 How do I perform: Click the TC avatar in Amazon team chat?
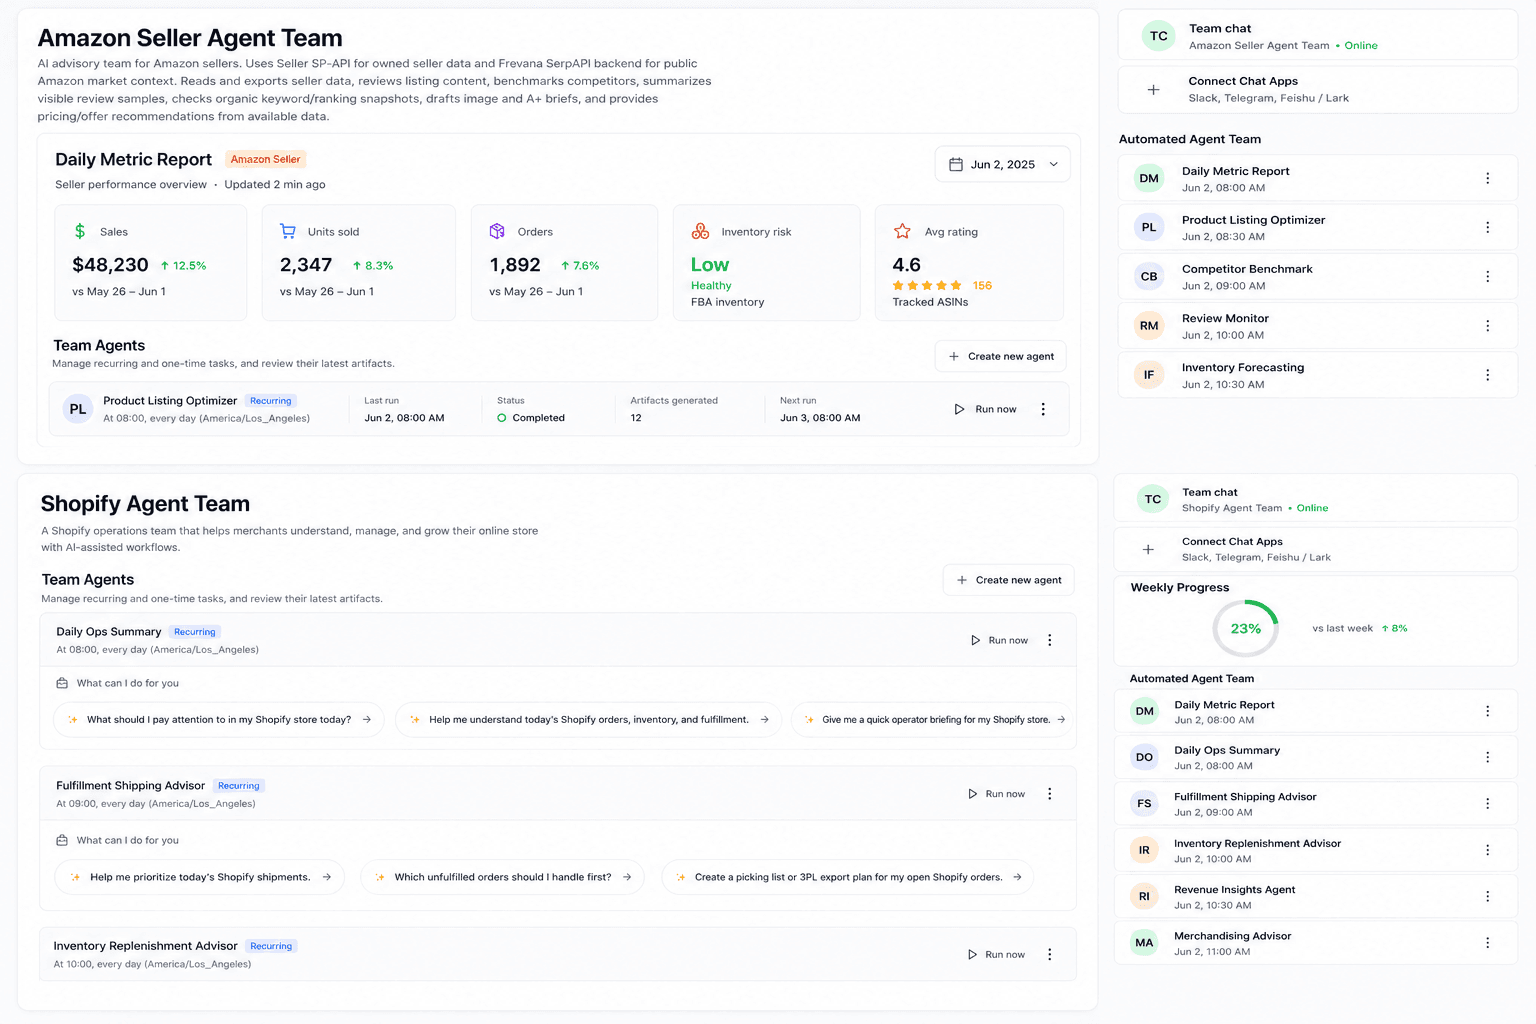[x=1158, y=36]
